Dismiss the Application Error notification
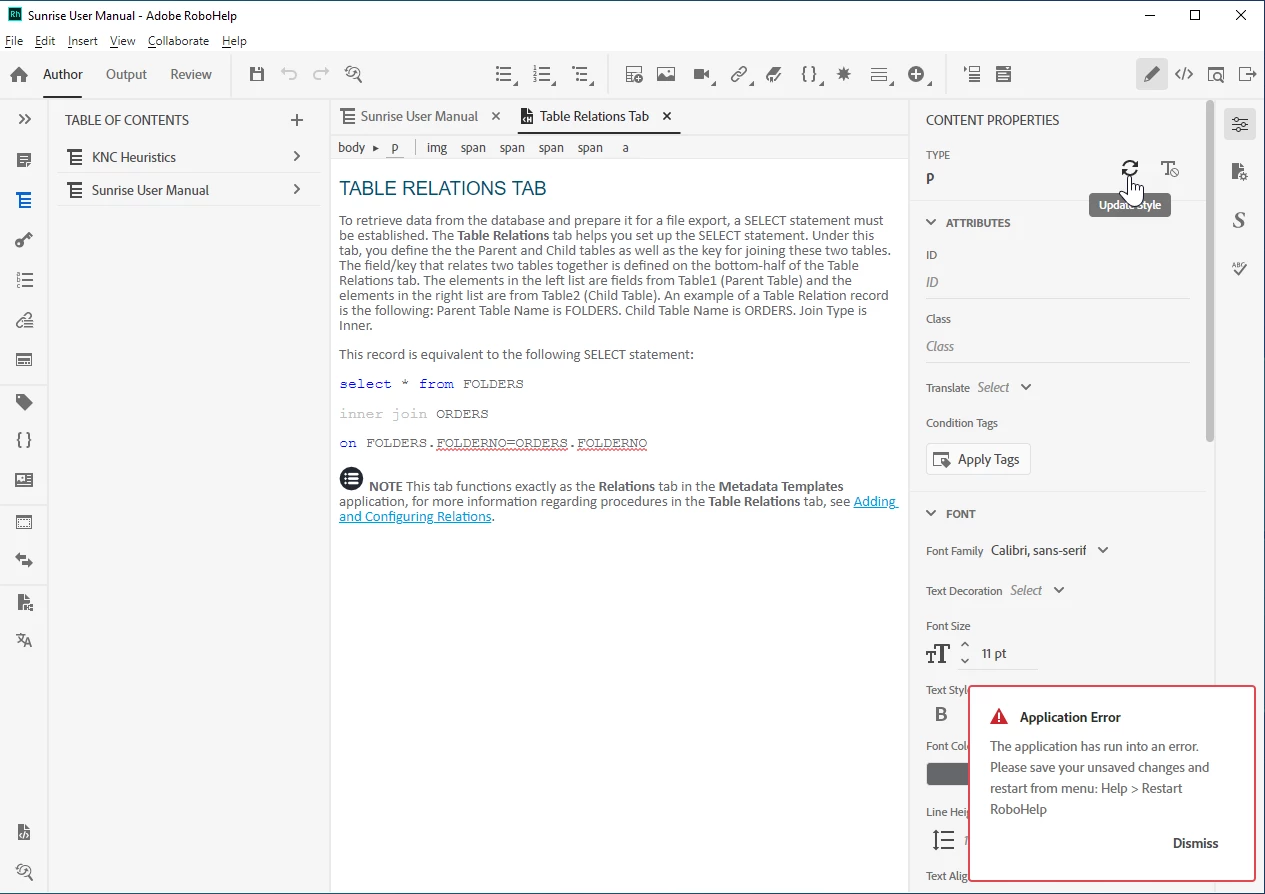Screen dimensions: 1265x894 point(1195,843)
